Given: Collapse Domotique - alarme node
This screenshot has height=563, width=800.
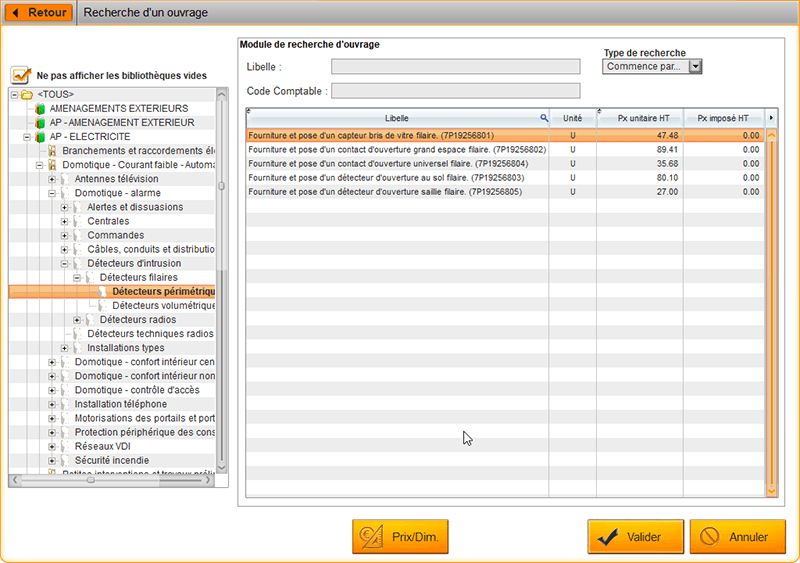Looking at the screenshot, I should (52, 193).
